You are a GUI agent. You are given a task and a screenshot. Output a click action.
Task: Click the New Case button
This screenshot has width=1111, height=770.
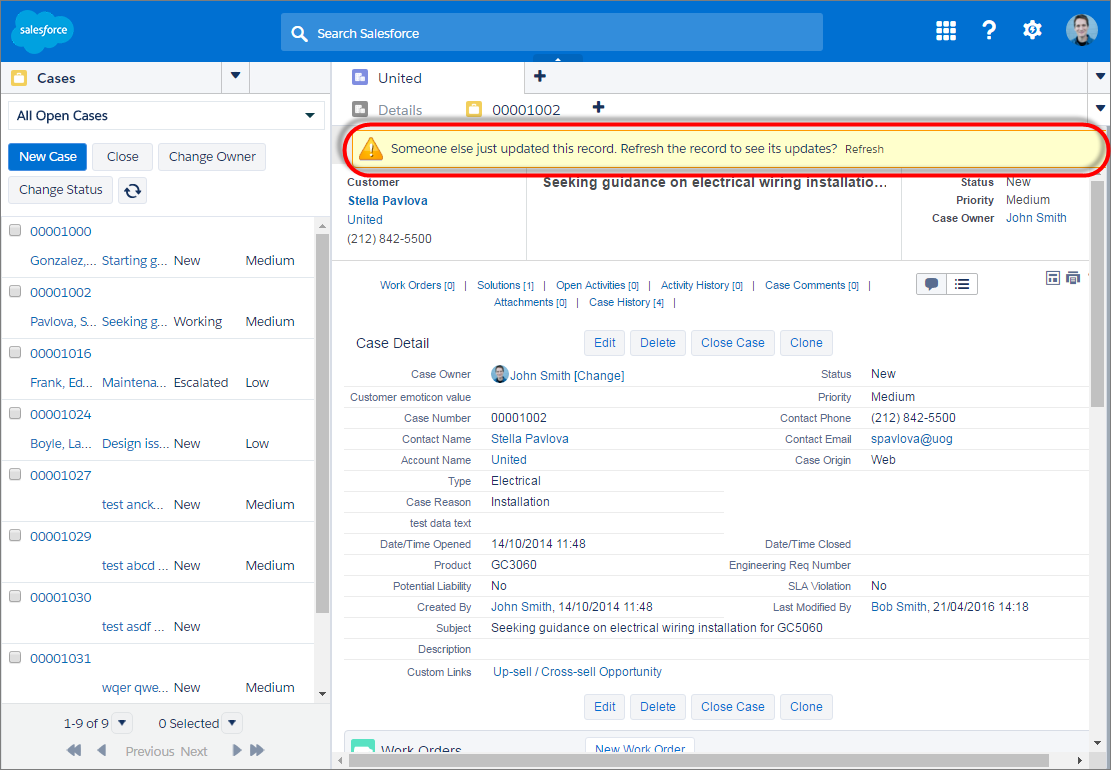[47, 157]
